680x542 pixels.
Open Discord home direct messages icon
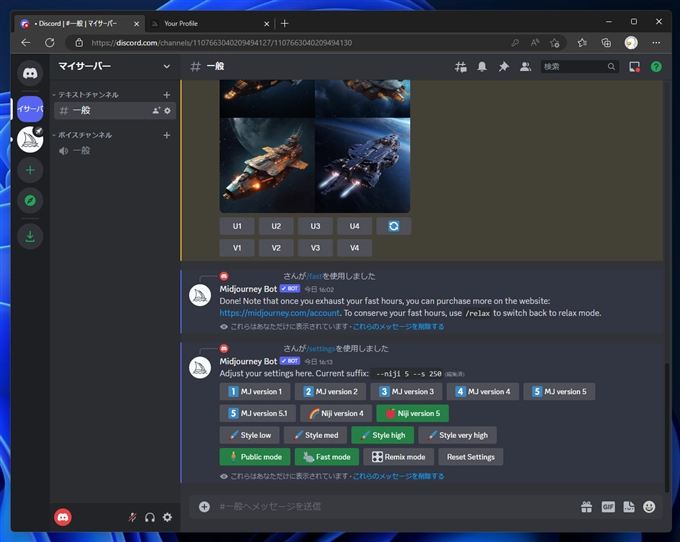click(30, 73)
